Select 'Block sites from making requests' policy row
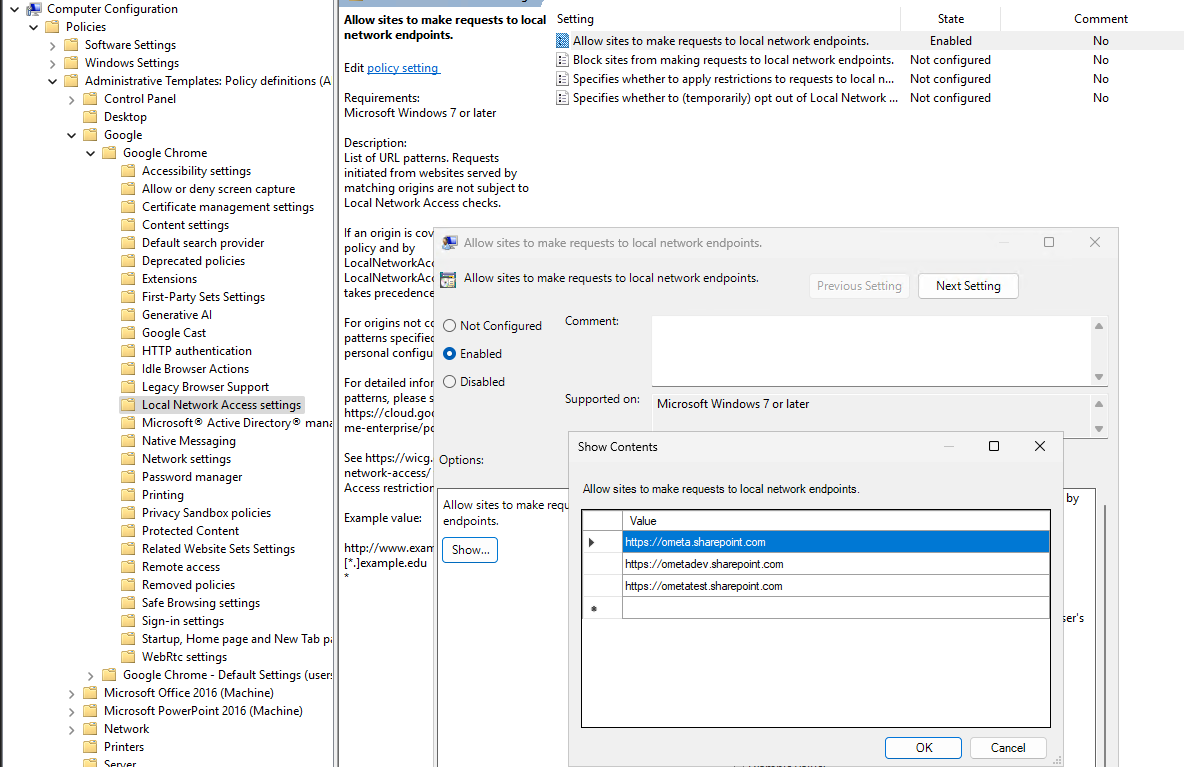Viewport: 1184px width, 767px height. (868, 60)
